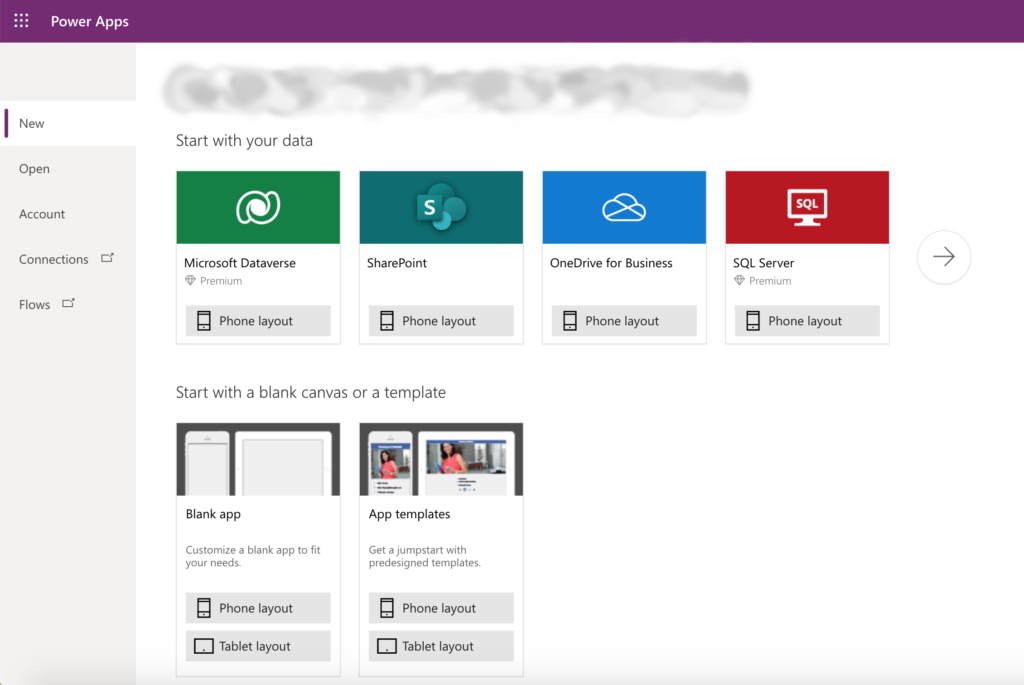Choose Phone layout for Blank app
Image resolution: width=1024 pixels, height=685 pixels.
[258, 608]
